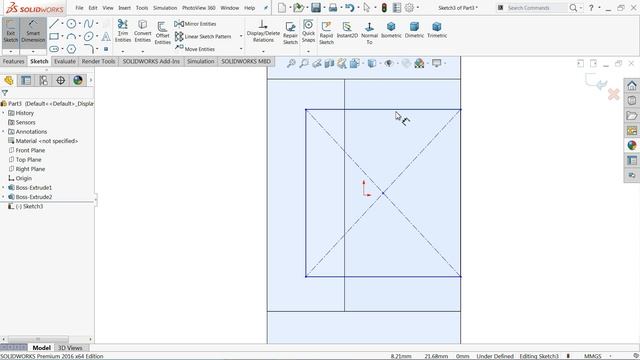Click Convert Entities tool

[x=142, y=31]
